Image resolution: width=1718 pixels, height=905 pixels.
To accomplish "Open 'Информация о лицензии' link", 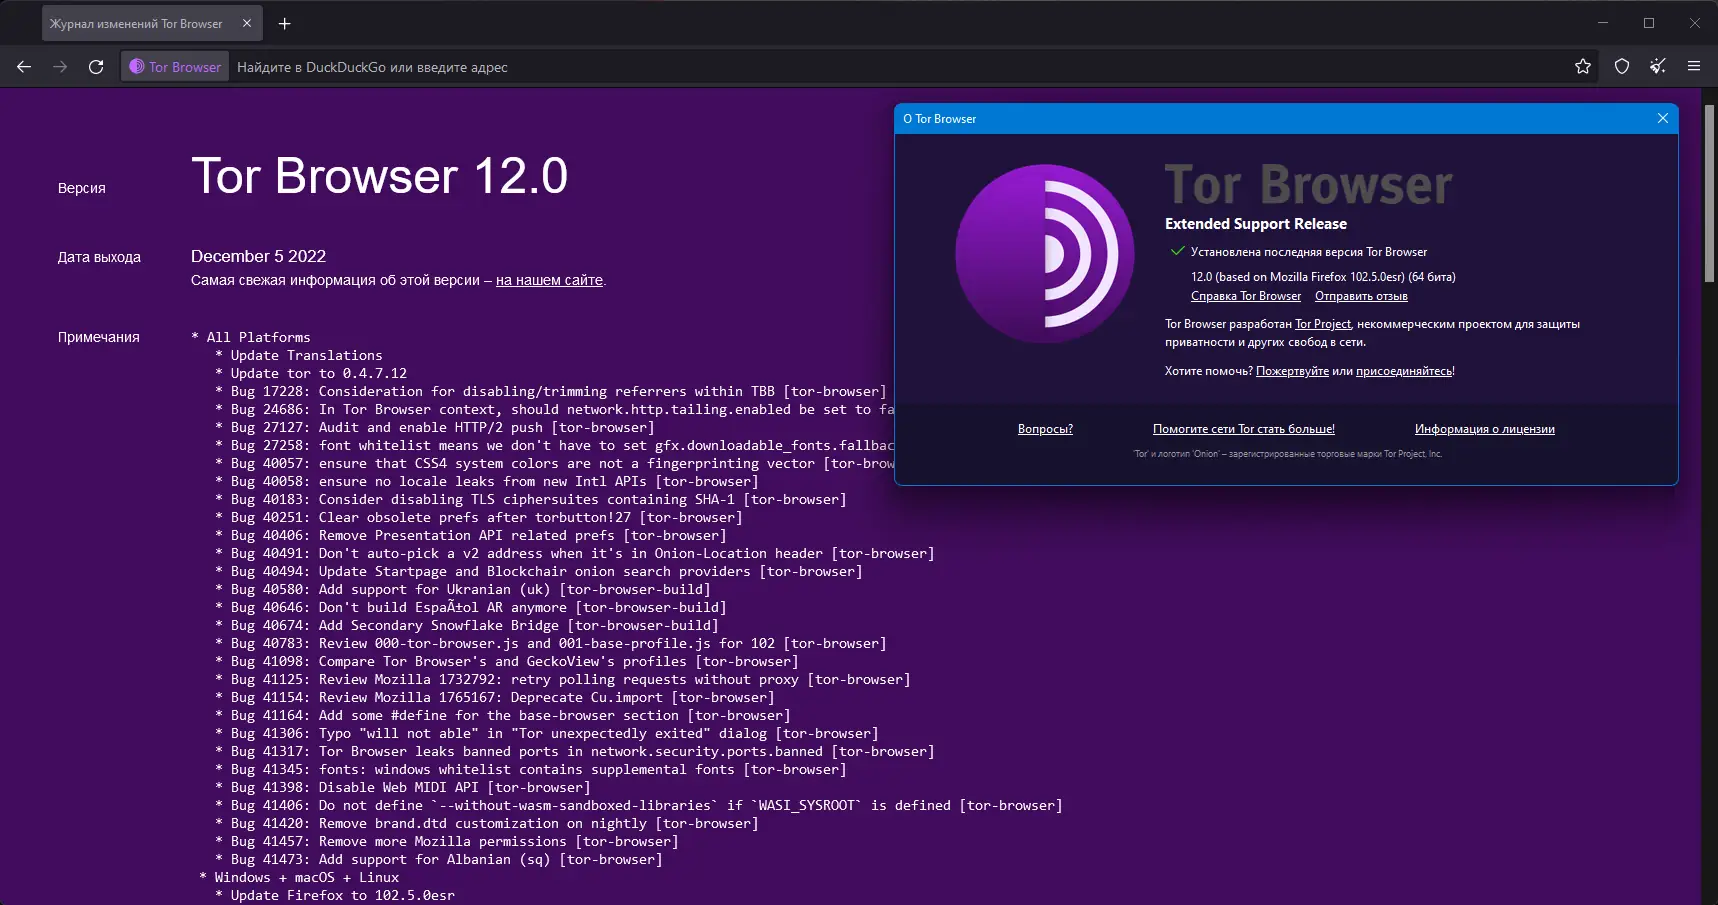I will pos(1485,429).
